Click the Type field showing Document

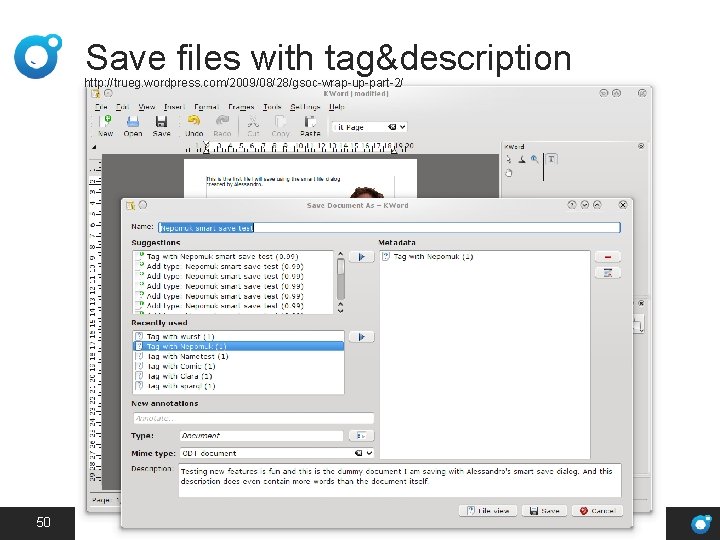(261, 435)
